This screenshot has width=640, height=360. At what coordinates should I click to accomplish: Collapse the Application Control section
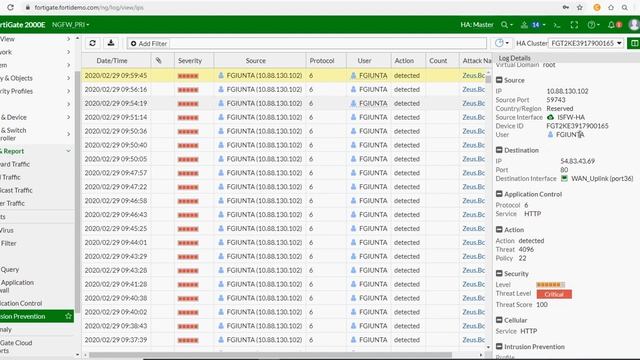499,194
